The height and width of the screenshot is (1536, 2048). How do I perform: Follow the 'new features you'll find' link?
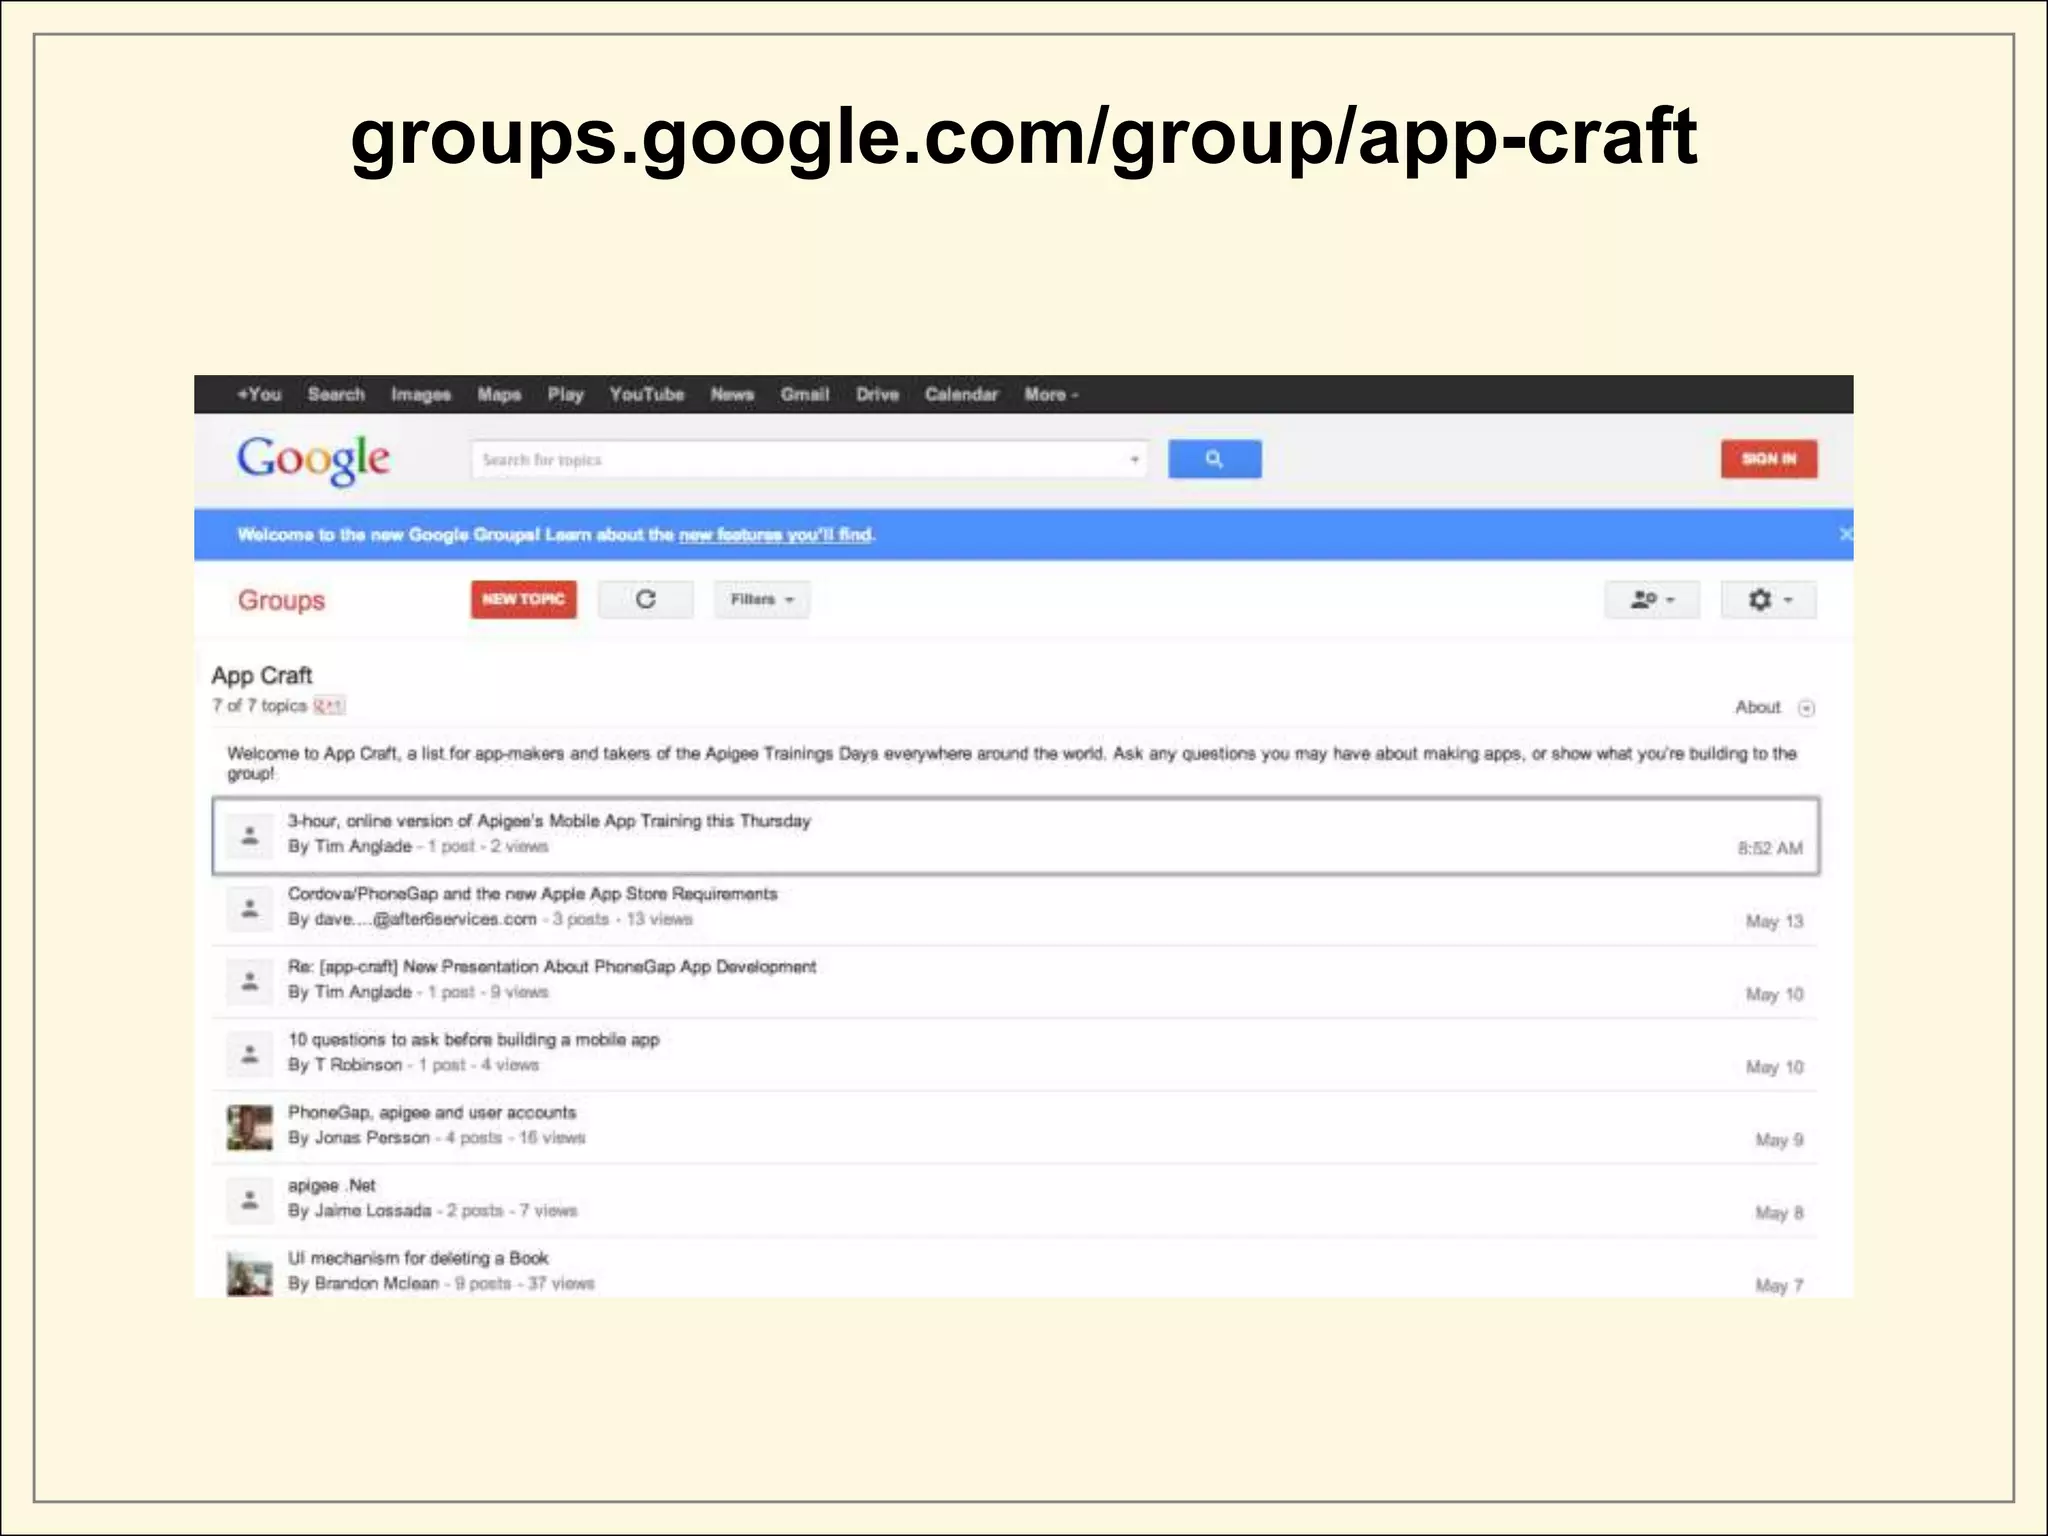click(x=775, y=534)
